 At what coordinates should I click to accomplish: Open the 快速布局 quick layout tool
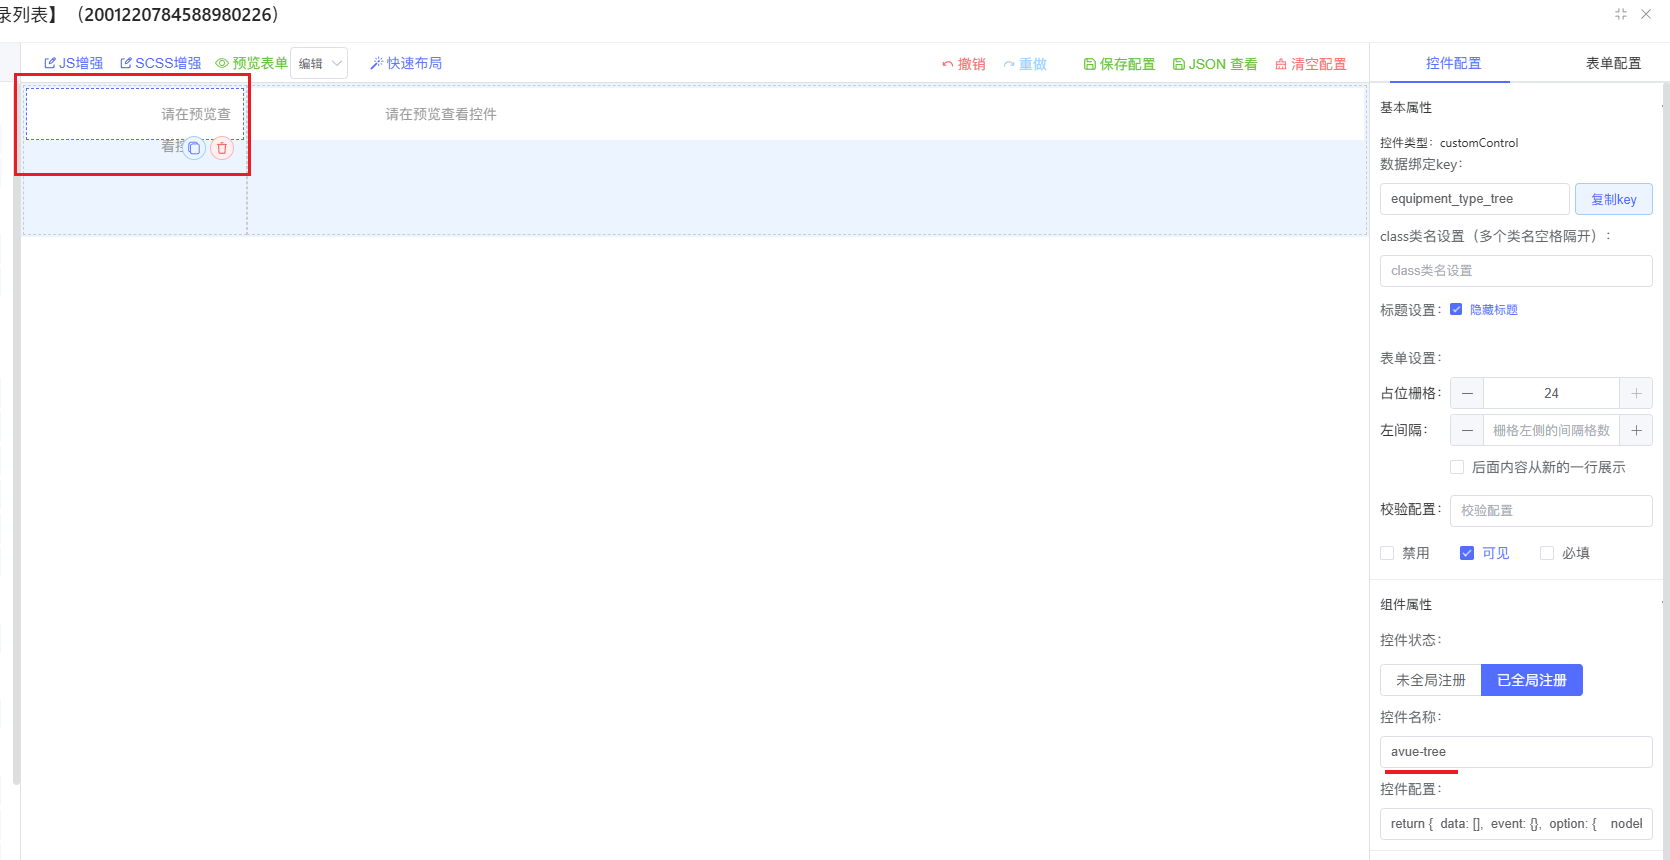click(x=406, y=63)
